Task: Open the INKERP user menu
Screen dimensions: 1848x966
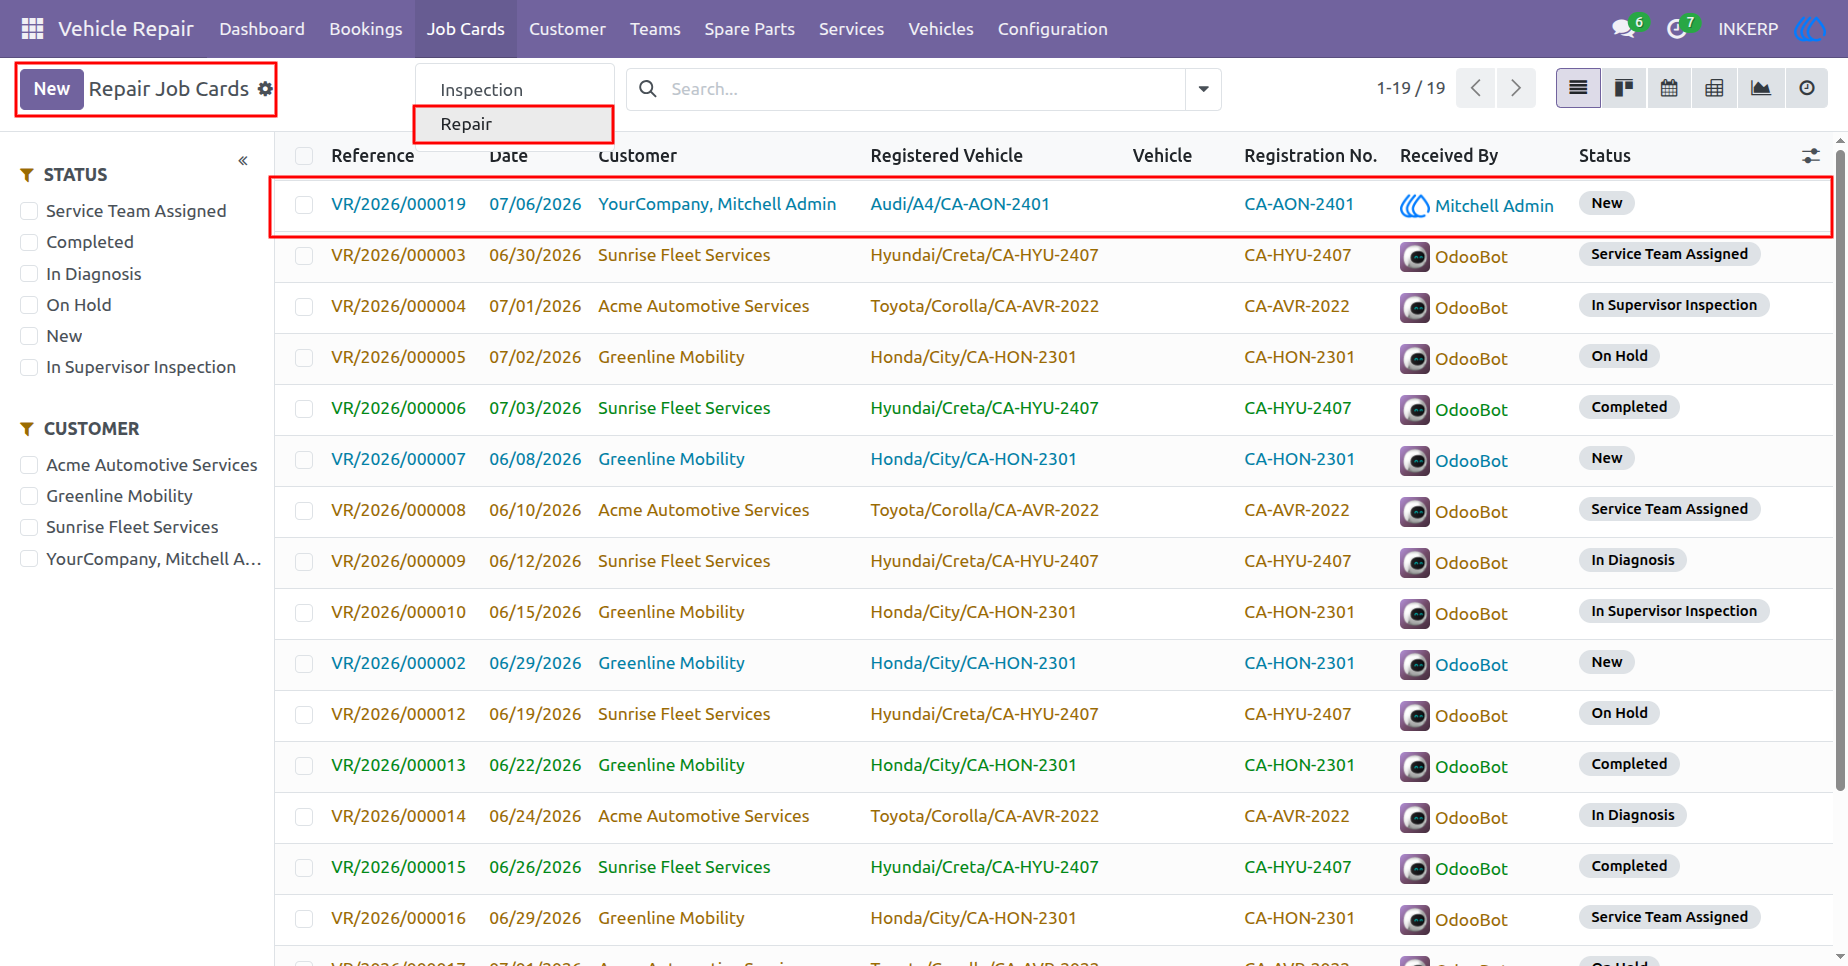Action: (x=1748, y=29)
